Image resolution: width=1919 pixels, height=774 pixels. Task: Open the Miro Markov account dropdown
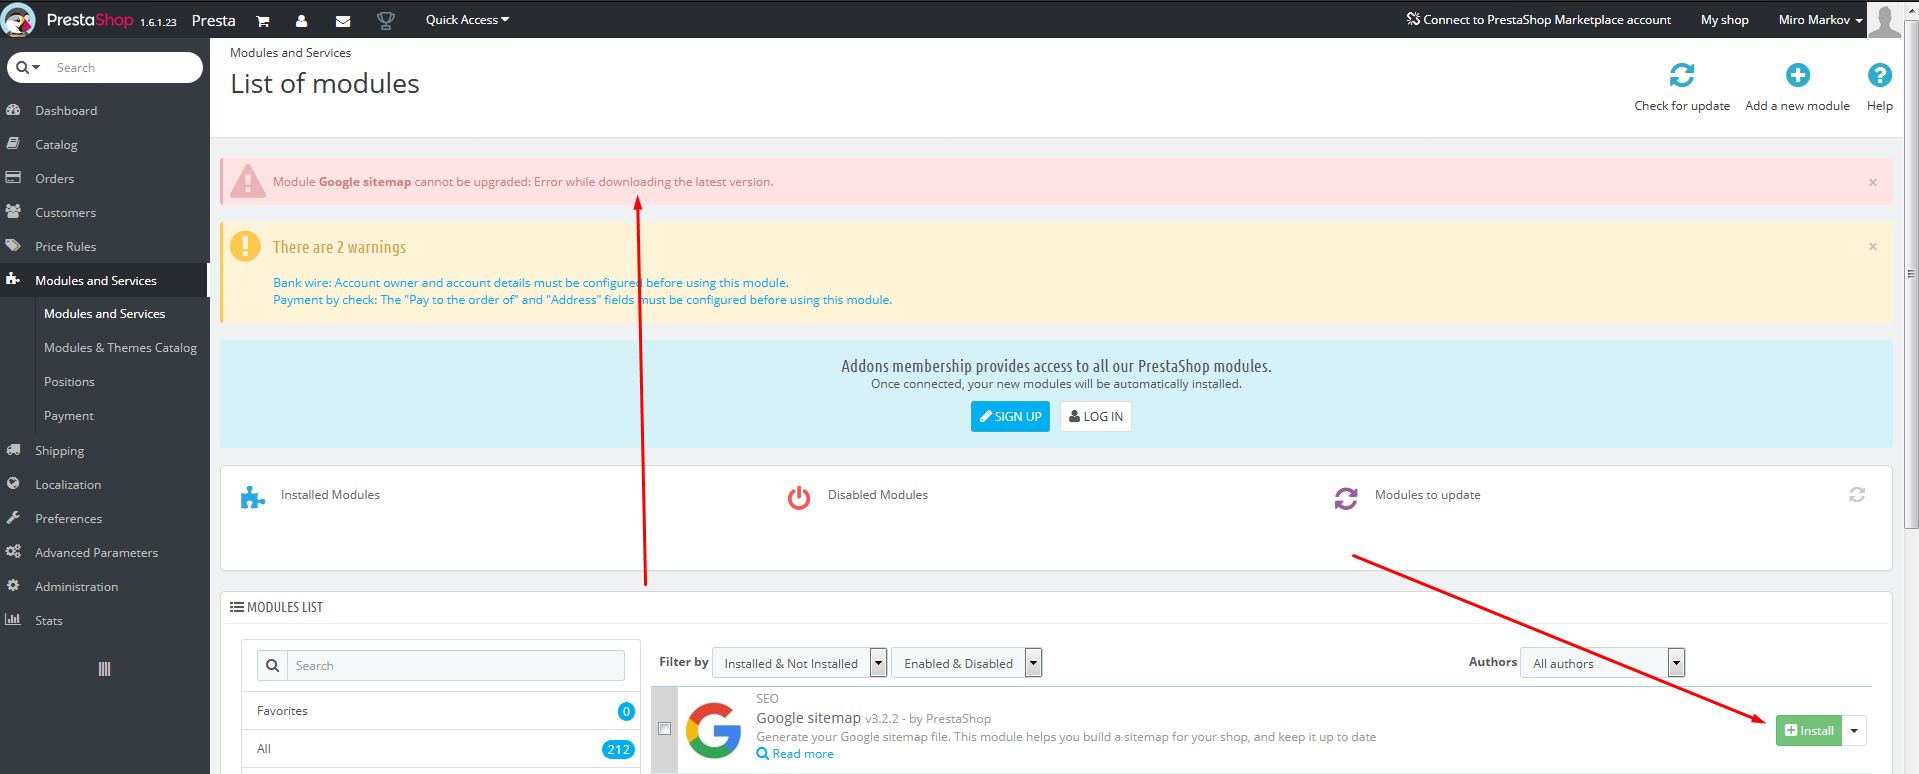(1820, 20)
